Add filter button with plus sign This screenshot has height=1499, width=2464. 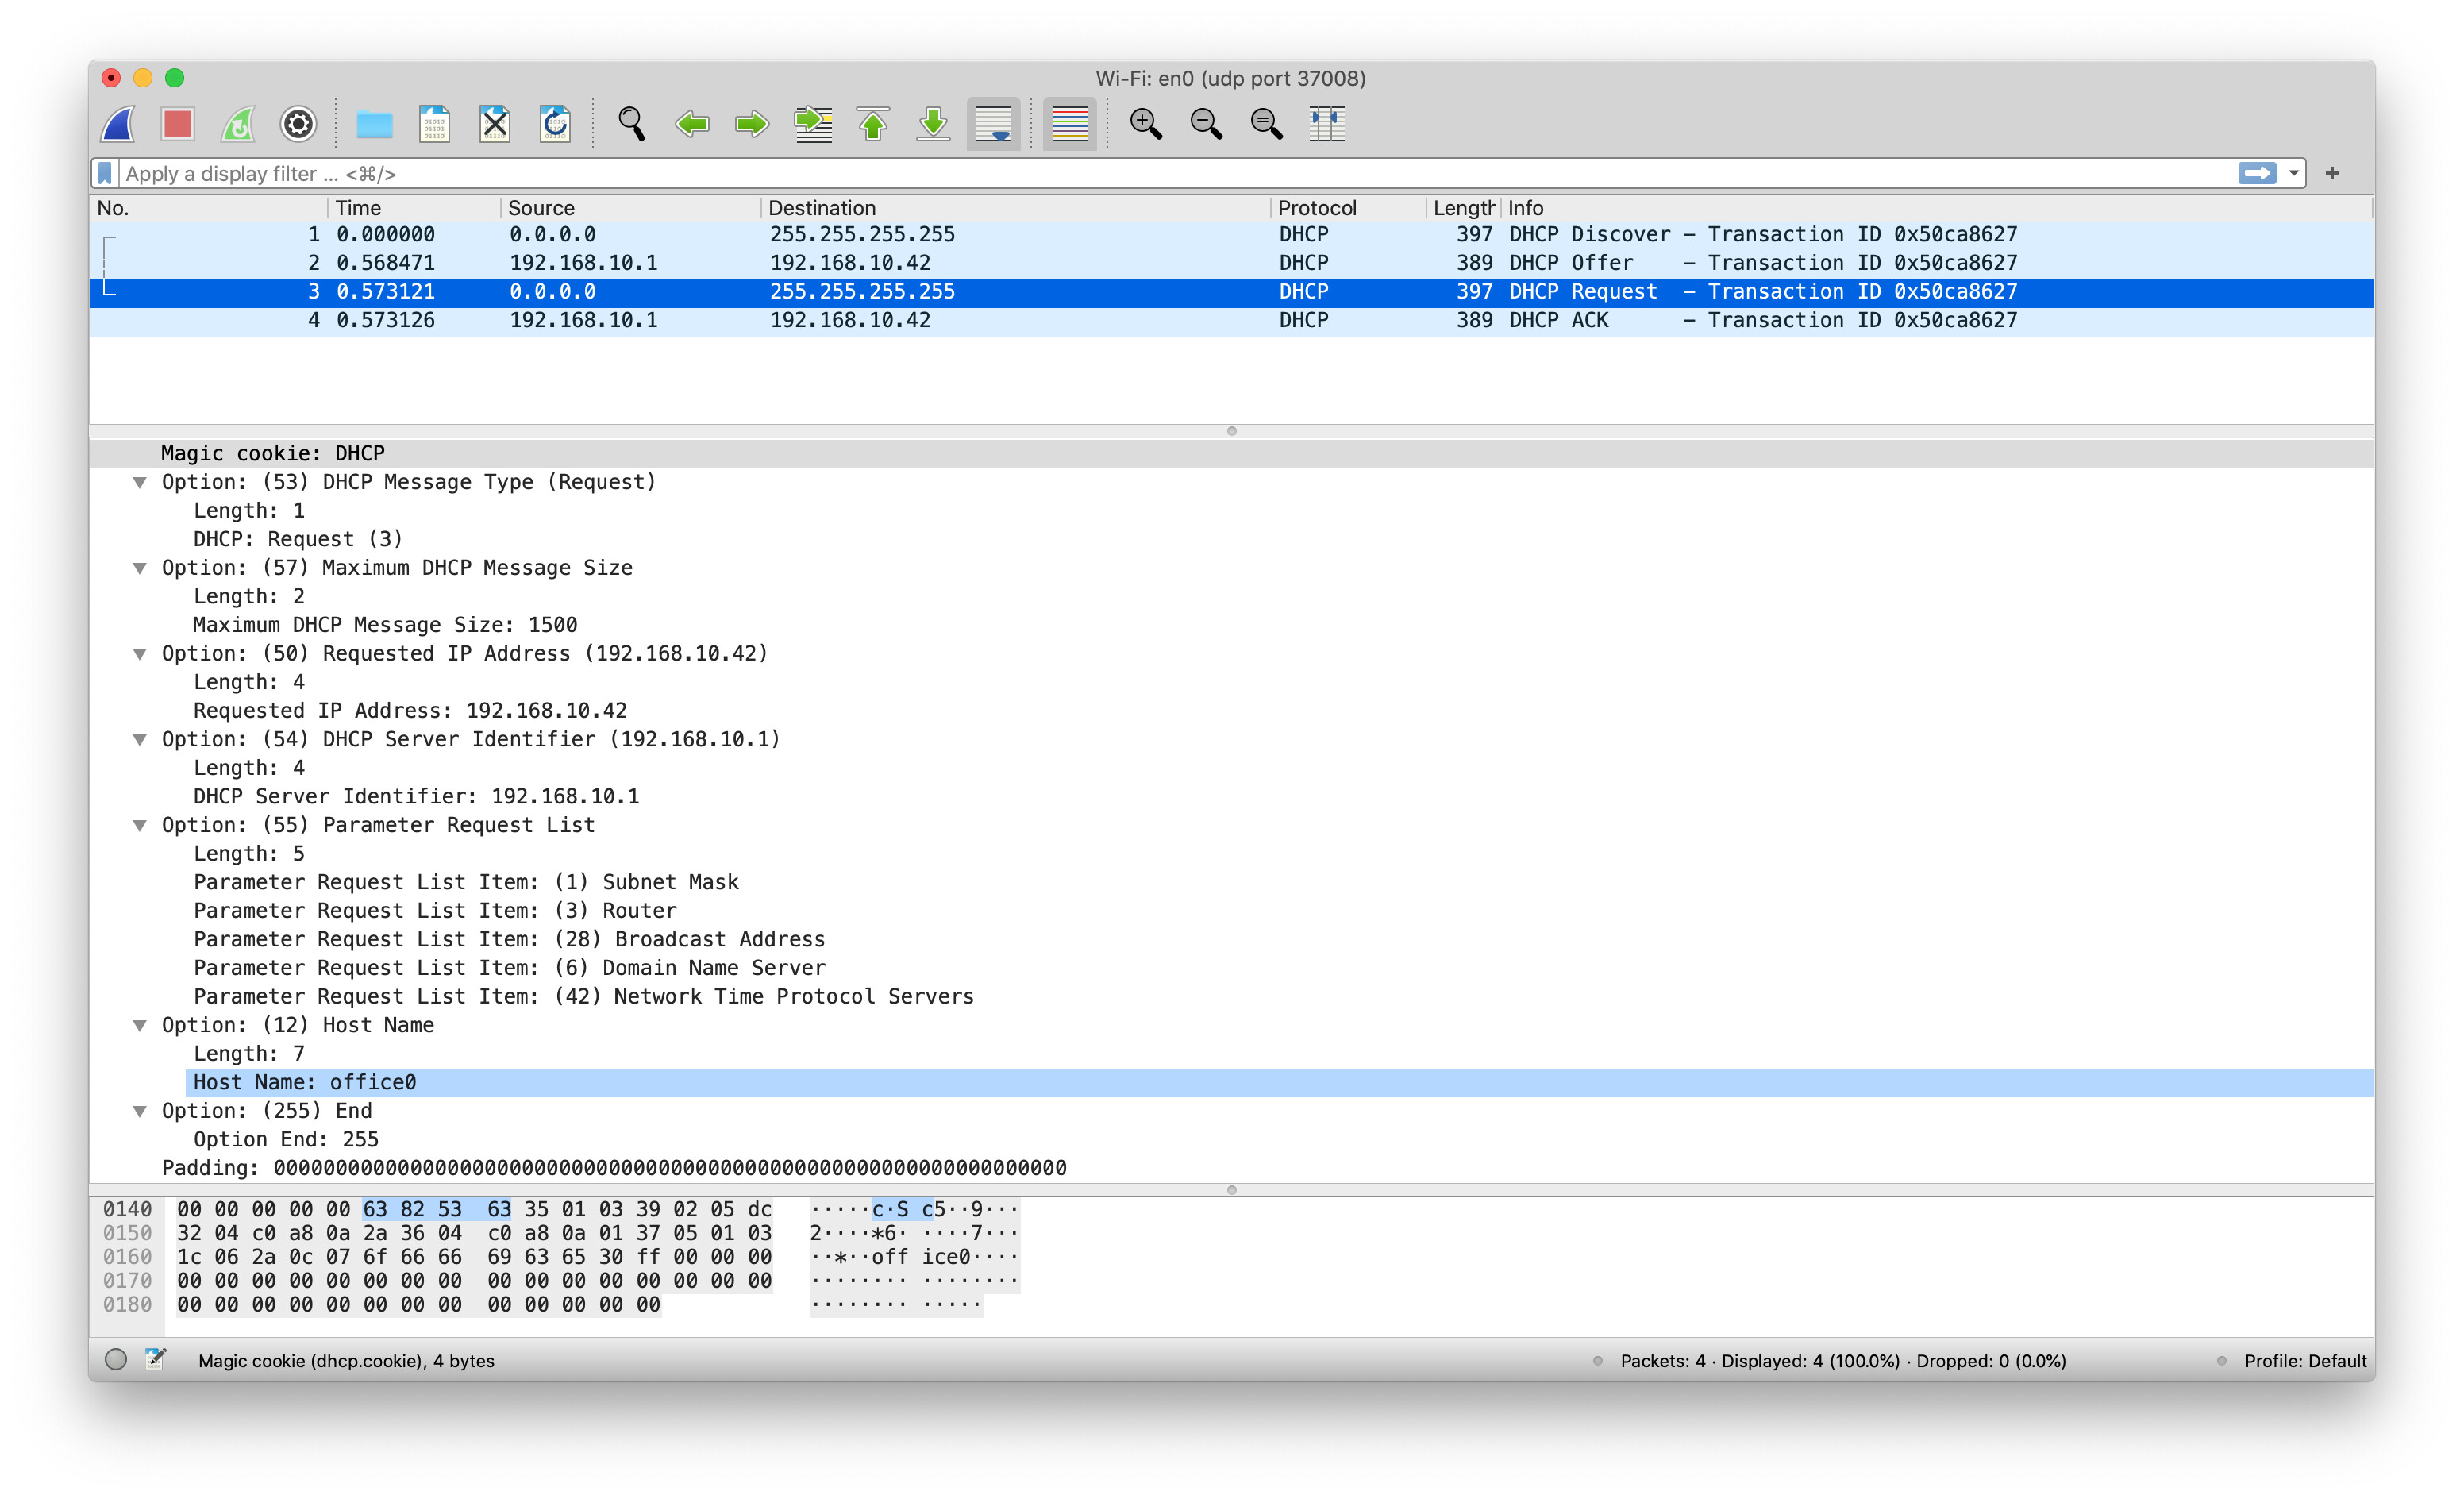tap(2332, 174)
